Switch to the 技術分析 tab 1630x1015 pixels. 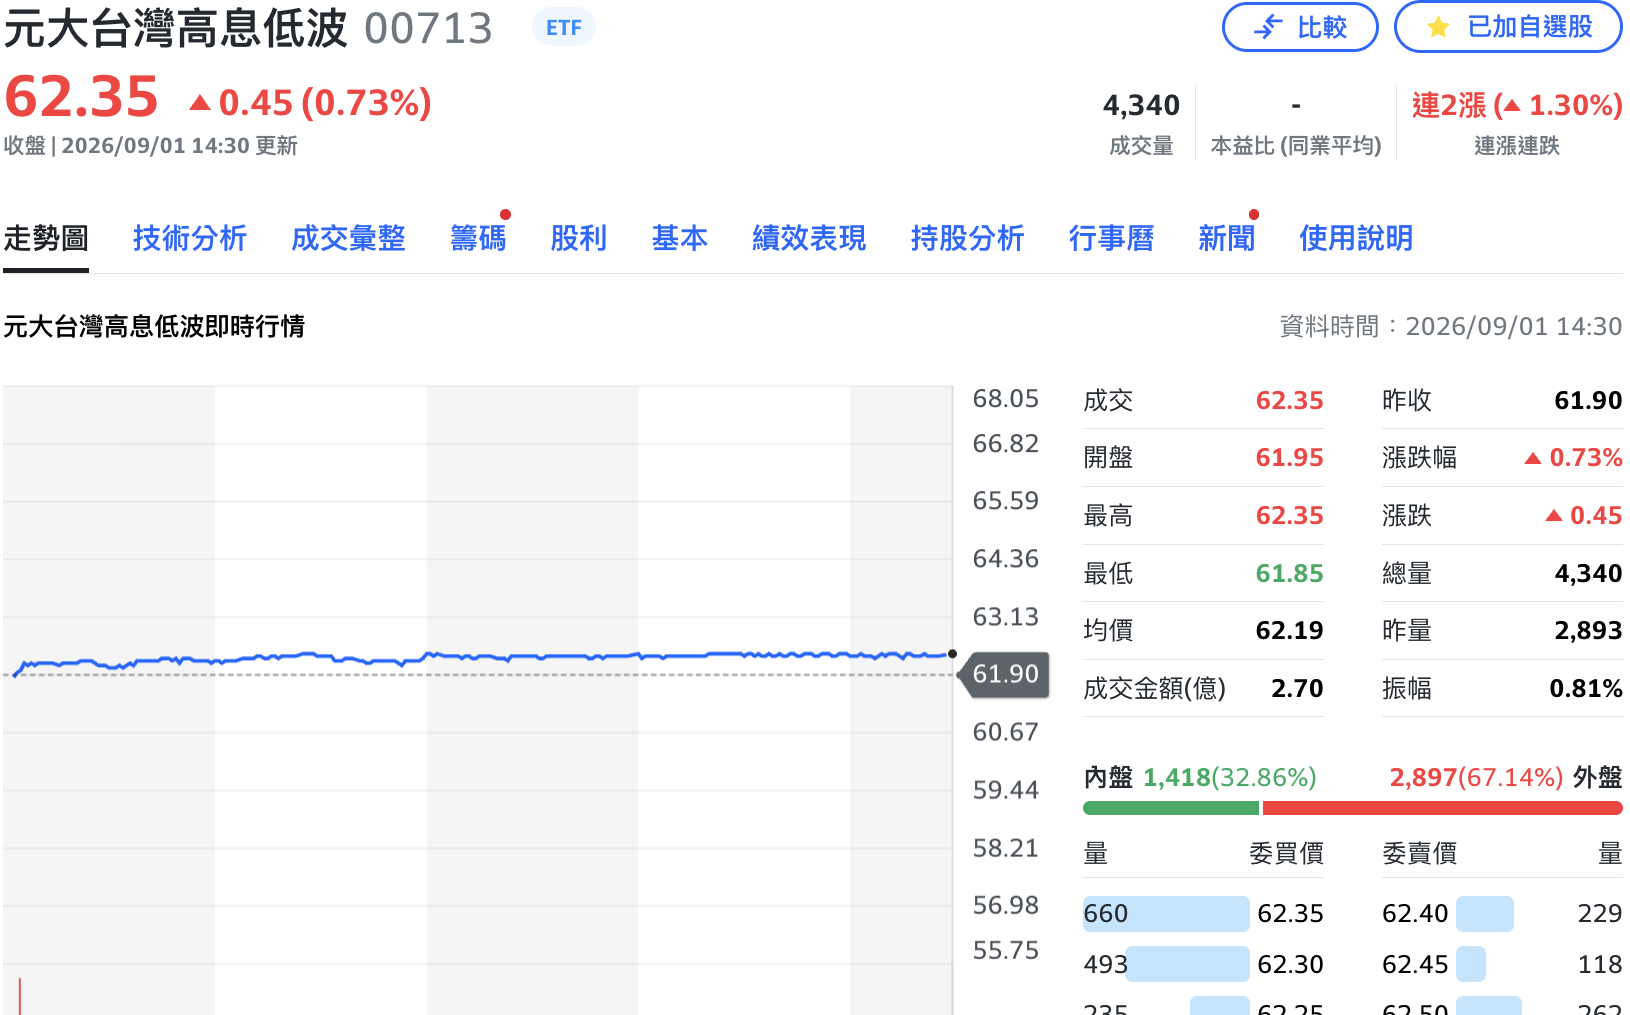click(x=190, y=238)
